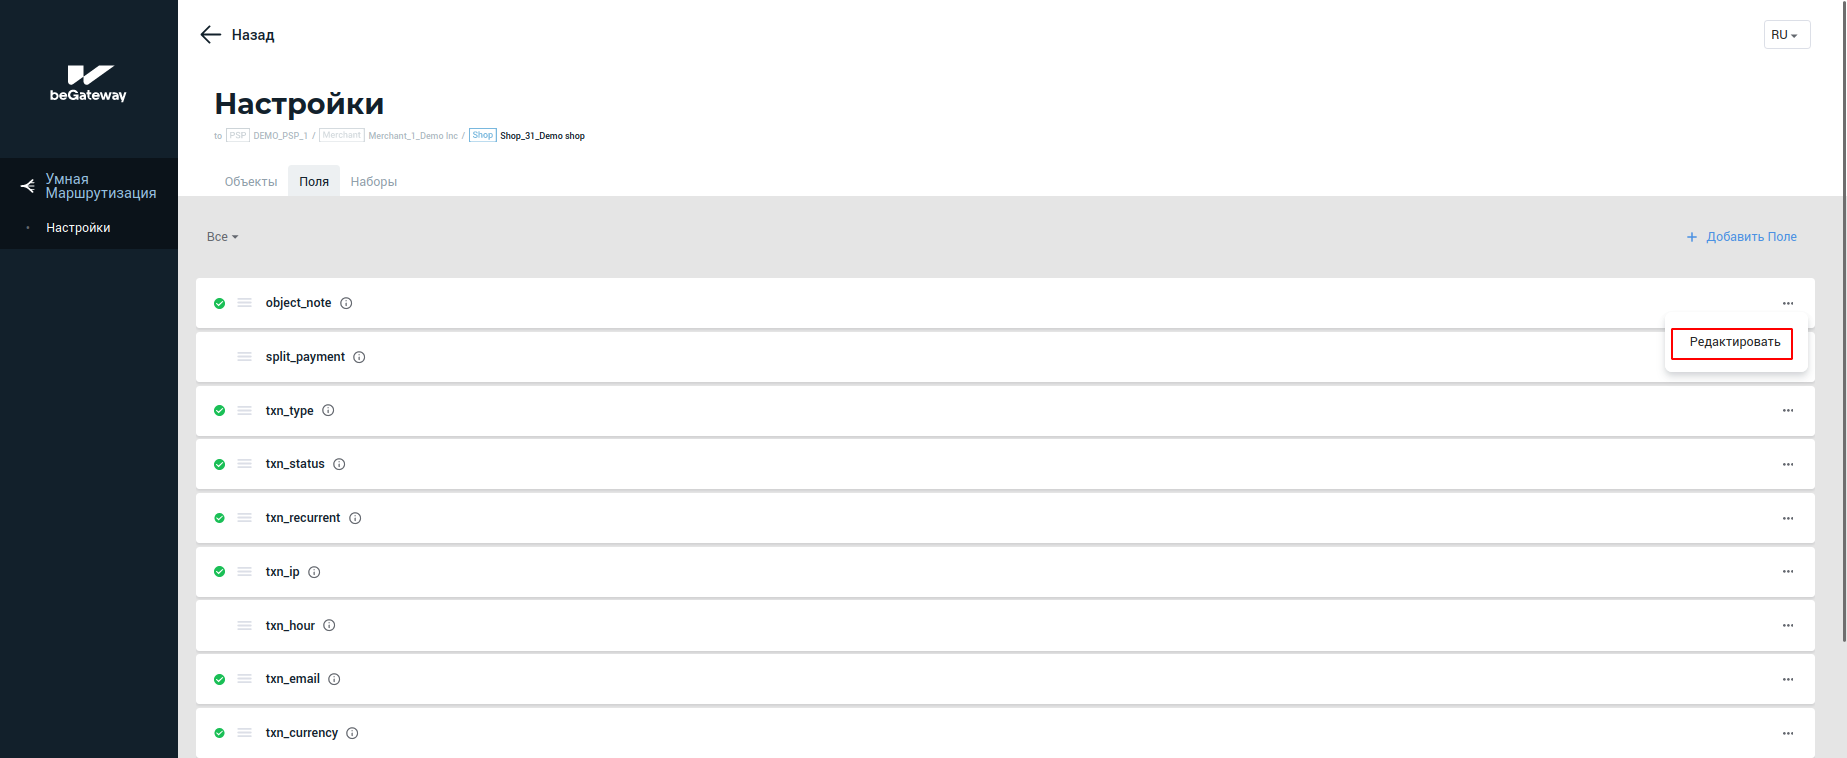Expand the 'Все' filter dropdown
Viewport: 1847px width, 758px height.
click(x=222, y=237)
